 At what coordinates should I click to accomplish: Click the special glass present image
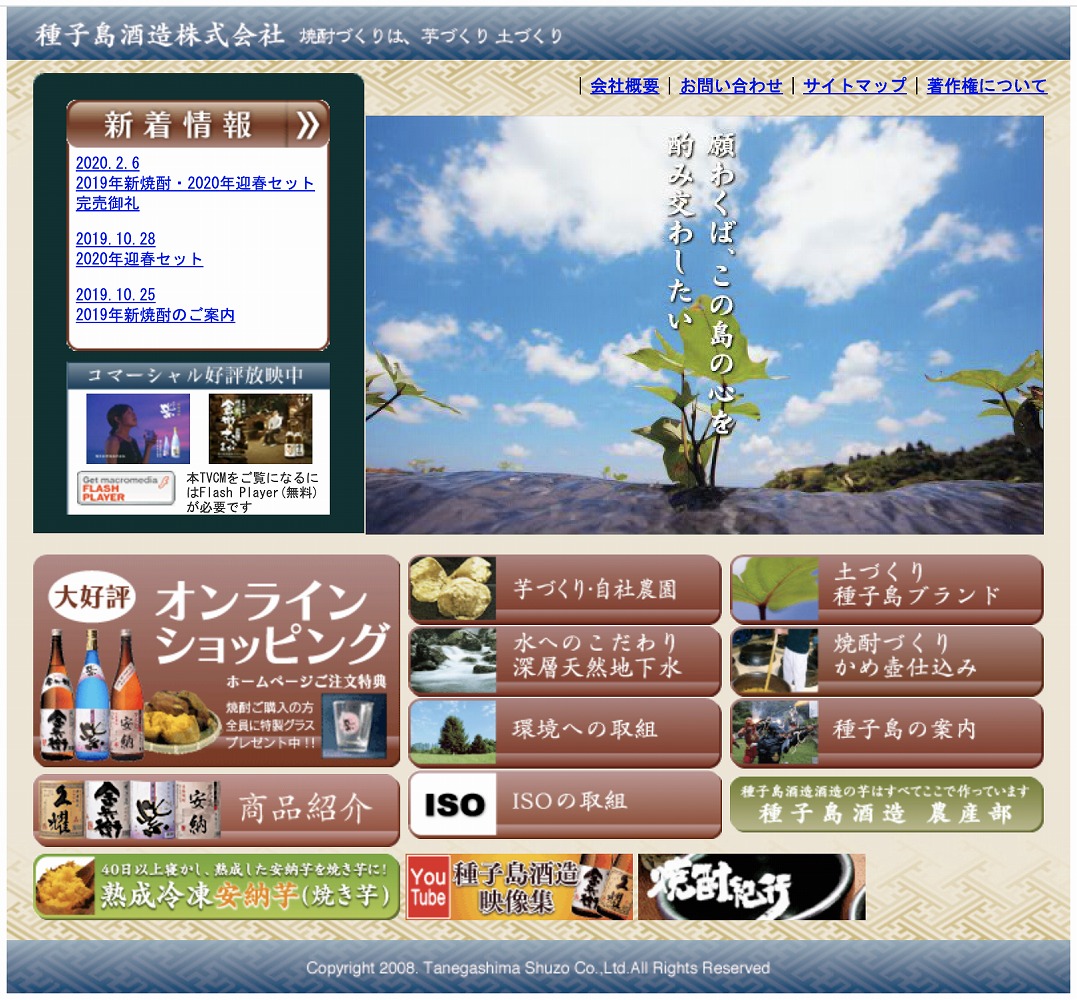[x=354, y=725]
